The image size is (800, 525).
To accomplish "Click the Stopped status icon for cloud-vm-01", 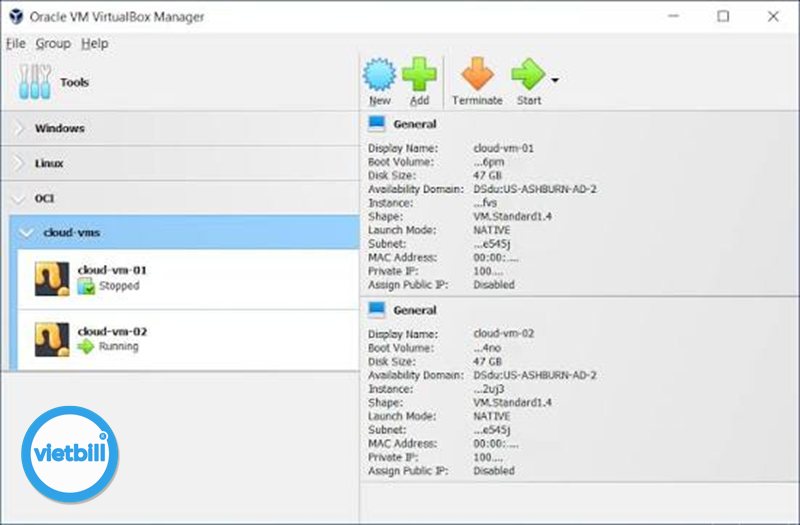I will pyautogui.click(x=86, y=286).
